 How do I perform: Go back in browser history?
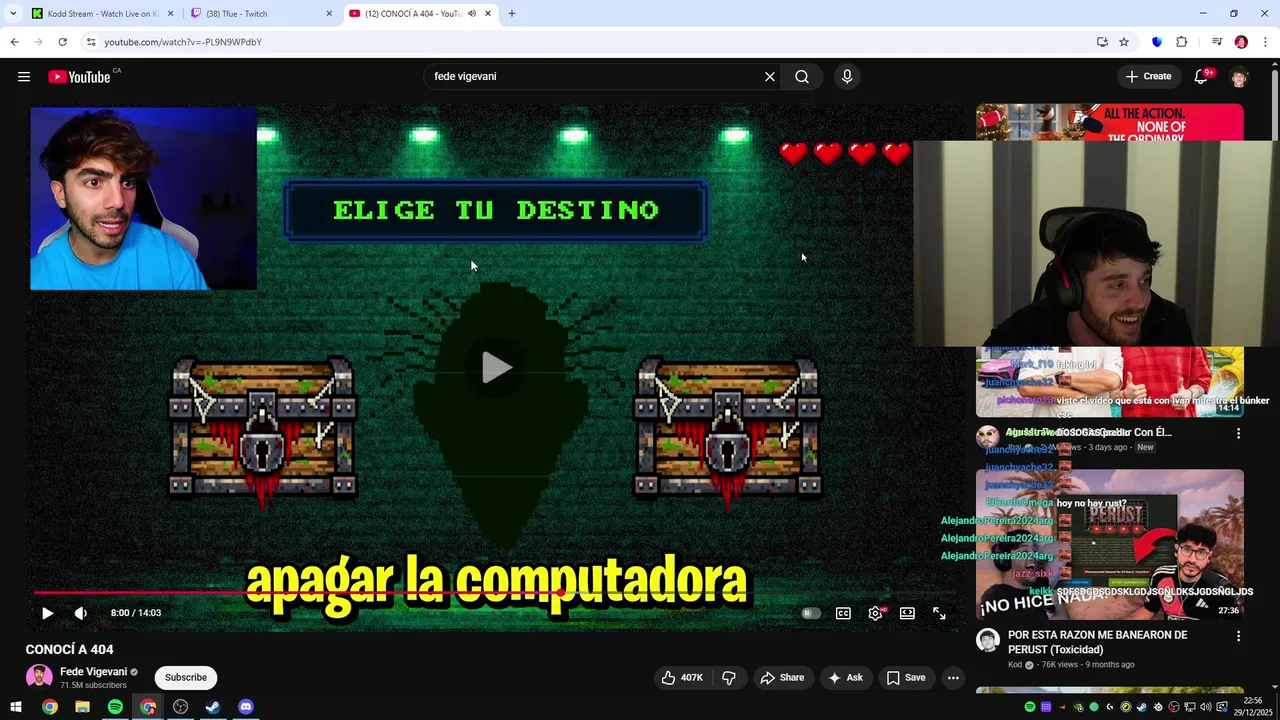tap(14, 42)
